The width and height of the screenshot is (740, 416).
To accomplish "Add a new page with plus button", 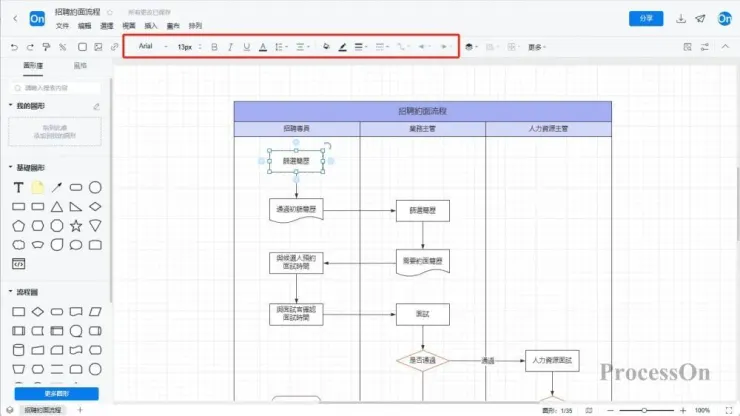I will point(80,410).
